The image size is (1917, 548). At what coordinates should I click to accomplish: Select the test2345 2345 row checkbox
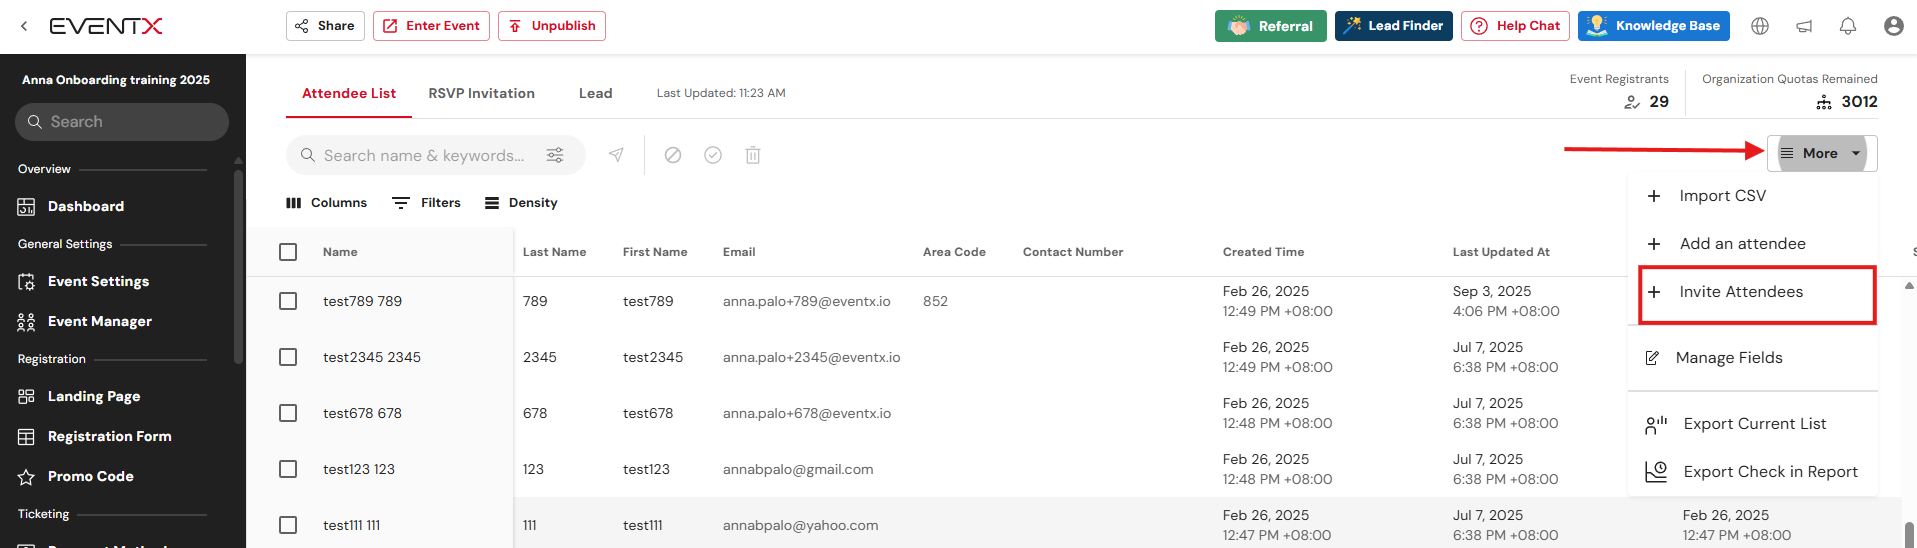point(288,357)
